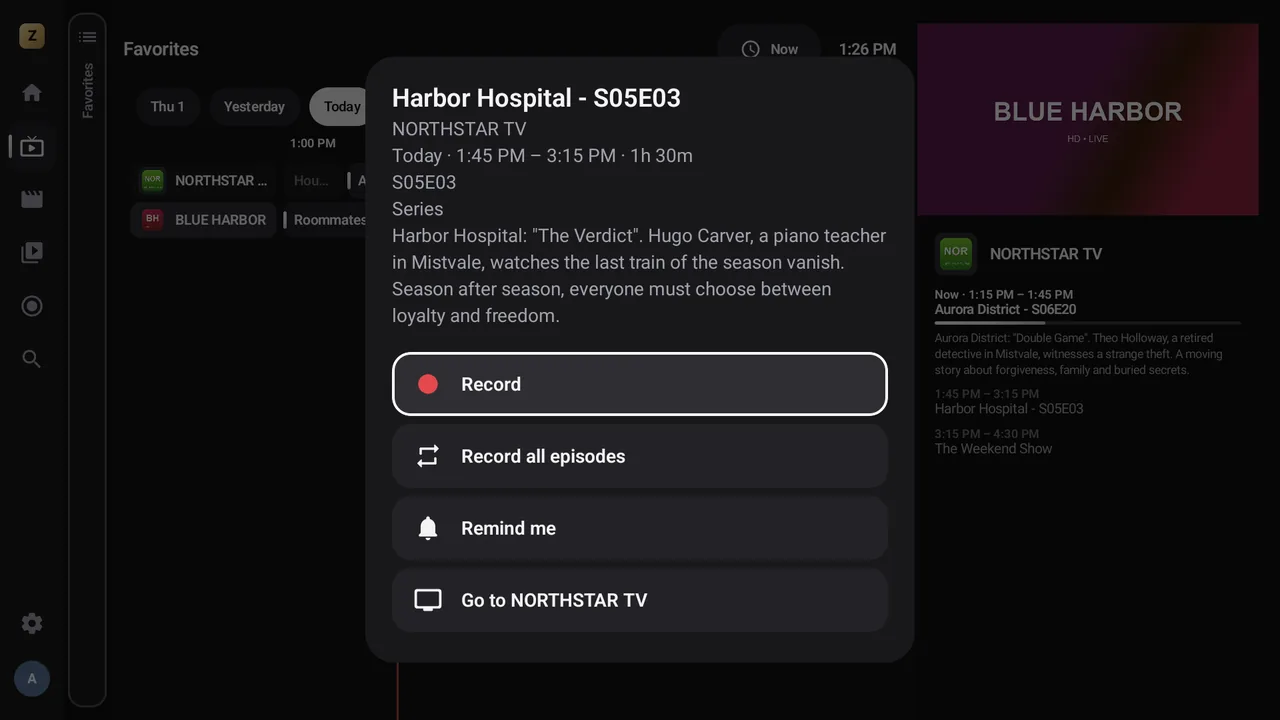1280x720 pixels.
Task: Click the 1:00 PM timeline marker
Action: (313, 143)
